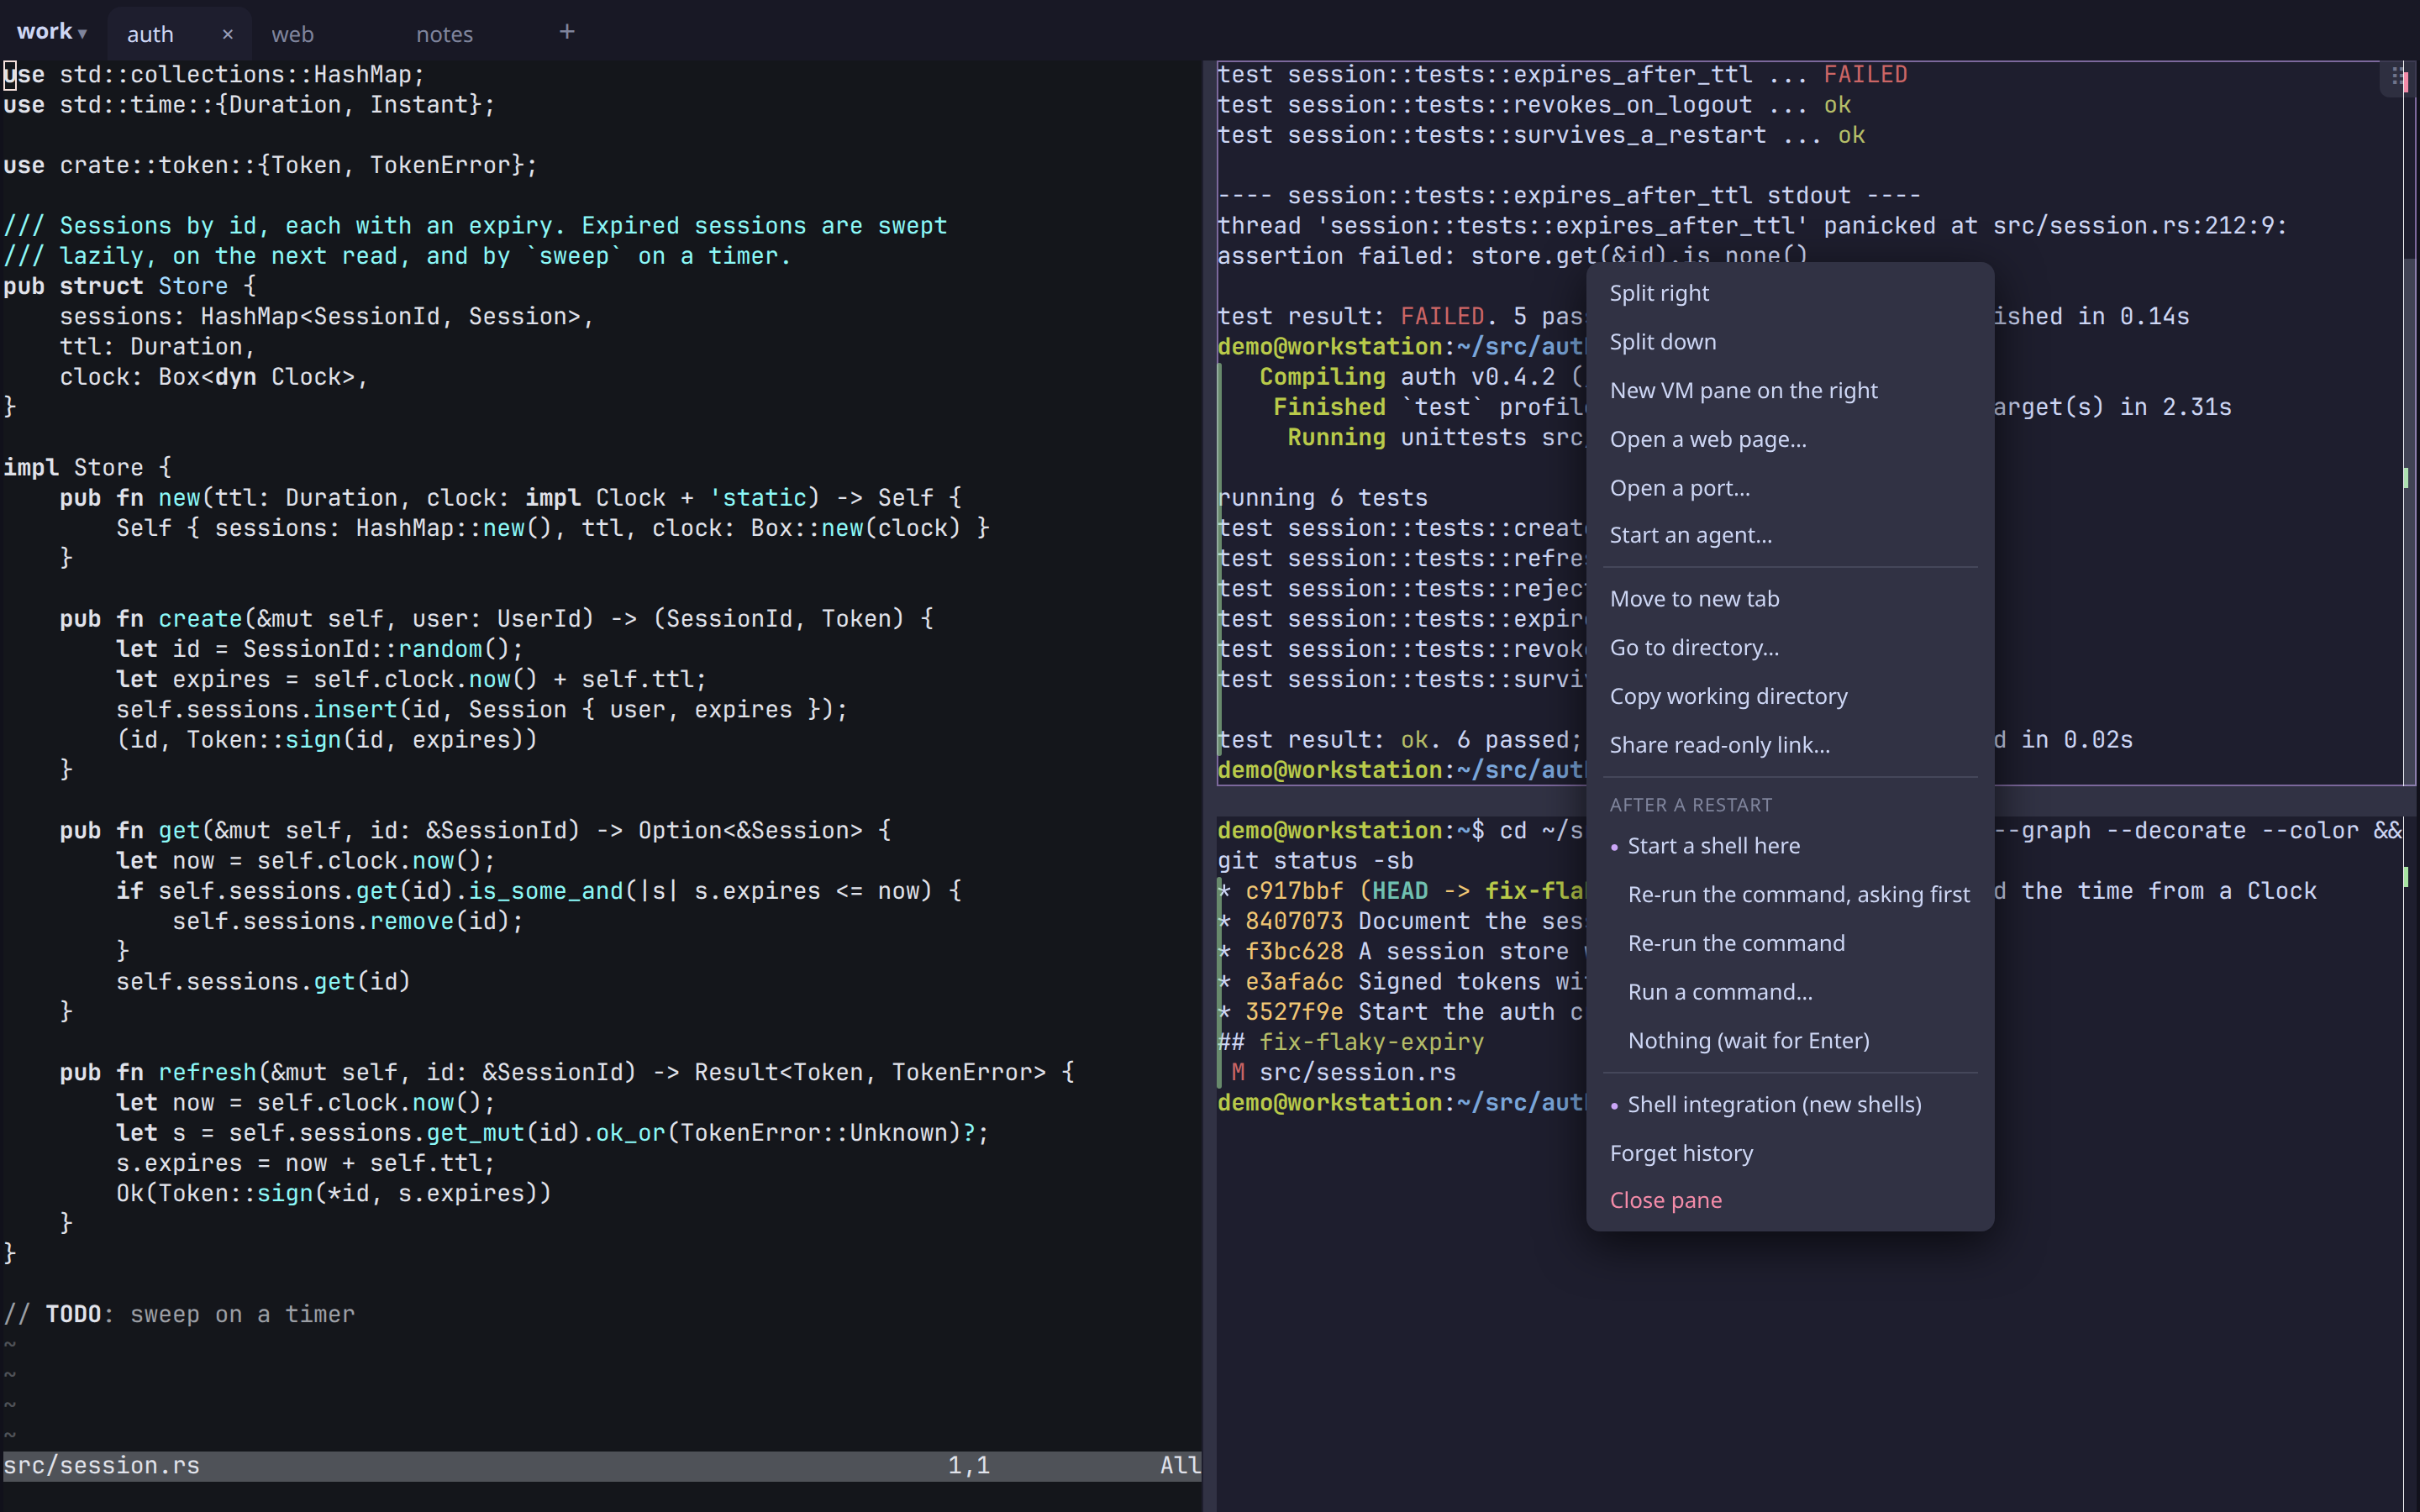Click commit hash 3527f9e in git log
The width and height of the screenshot is (2420, 1512).
pyautogui.click(x=1293, y=1012)
